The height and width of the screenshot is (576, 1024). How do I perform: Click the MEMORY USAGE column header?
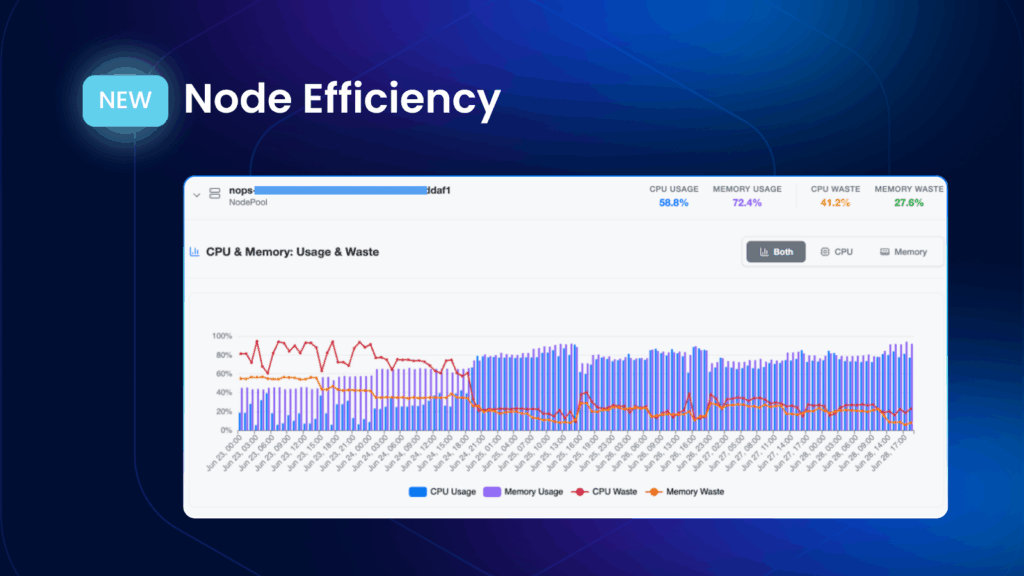coord(746,189)
